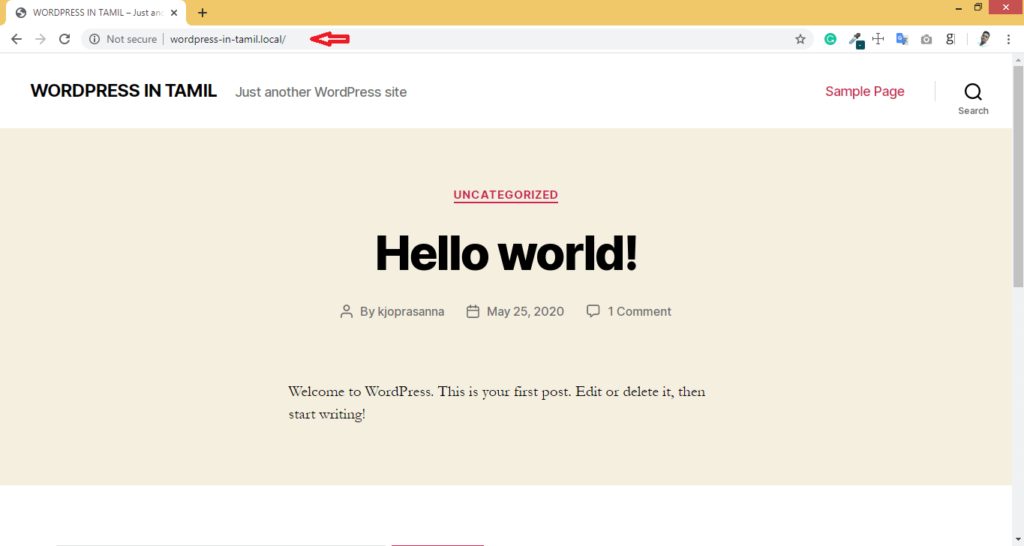Click the vertical scrollbar thumb
This screenshot has height=546, width=1024.
pyautogui.click(x=1018, y=176)
